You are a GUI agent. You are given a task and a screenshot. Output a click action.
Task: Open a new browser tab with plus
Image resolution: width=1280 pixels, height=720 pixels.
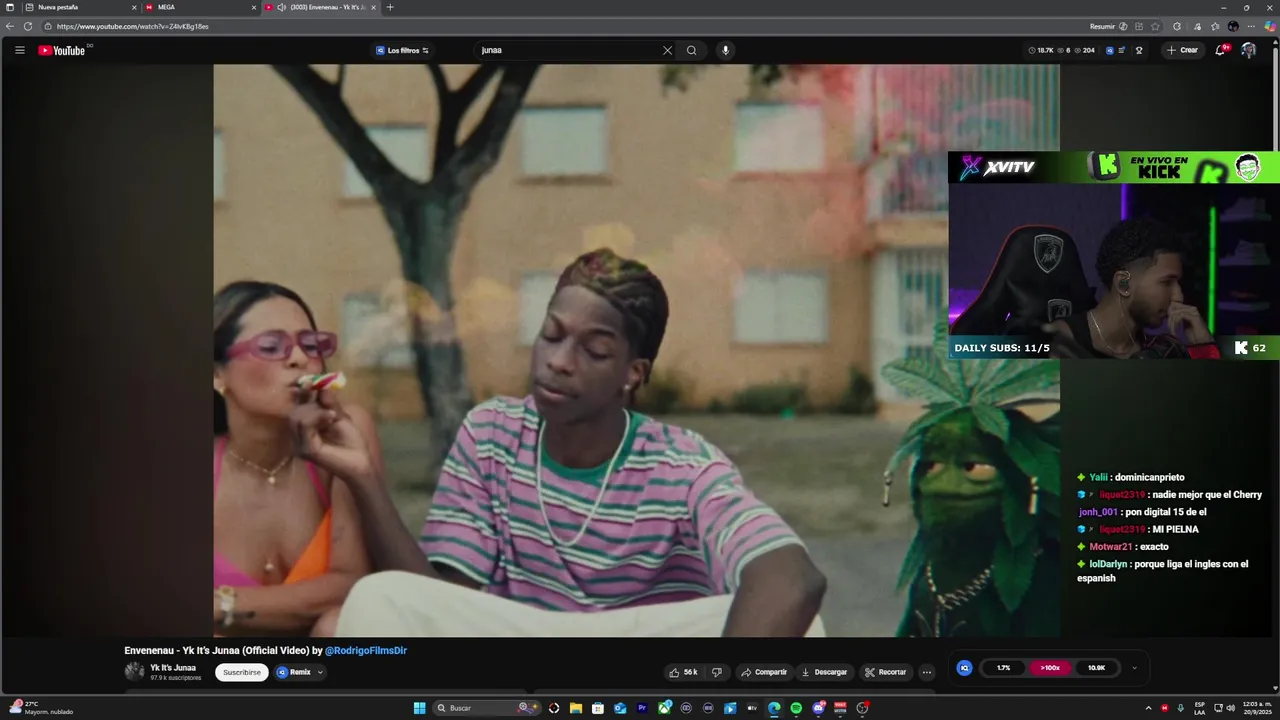tap(390, 7)
